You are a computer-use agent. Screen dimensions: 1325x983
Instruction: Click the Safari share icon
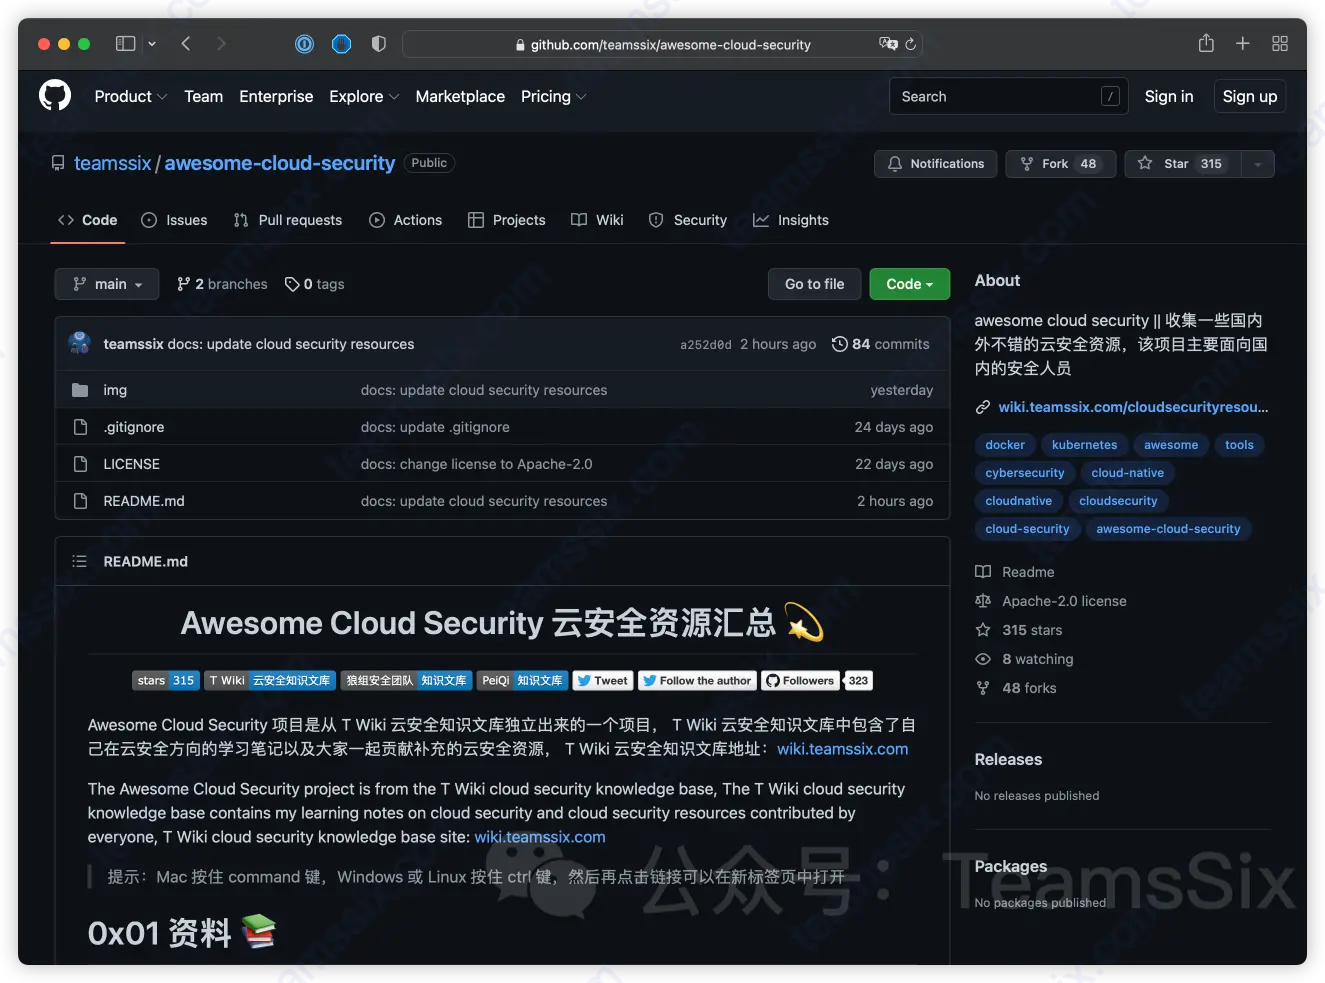(1206, 44)
